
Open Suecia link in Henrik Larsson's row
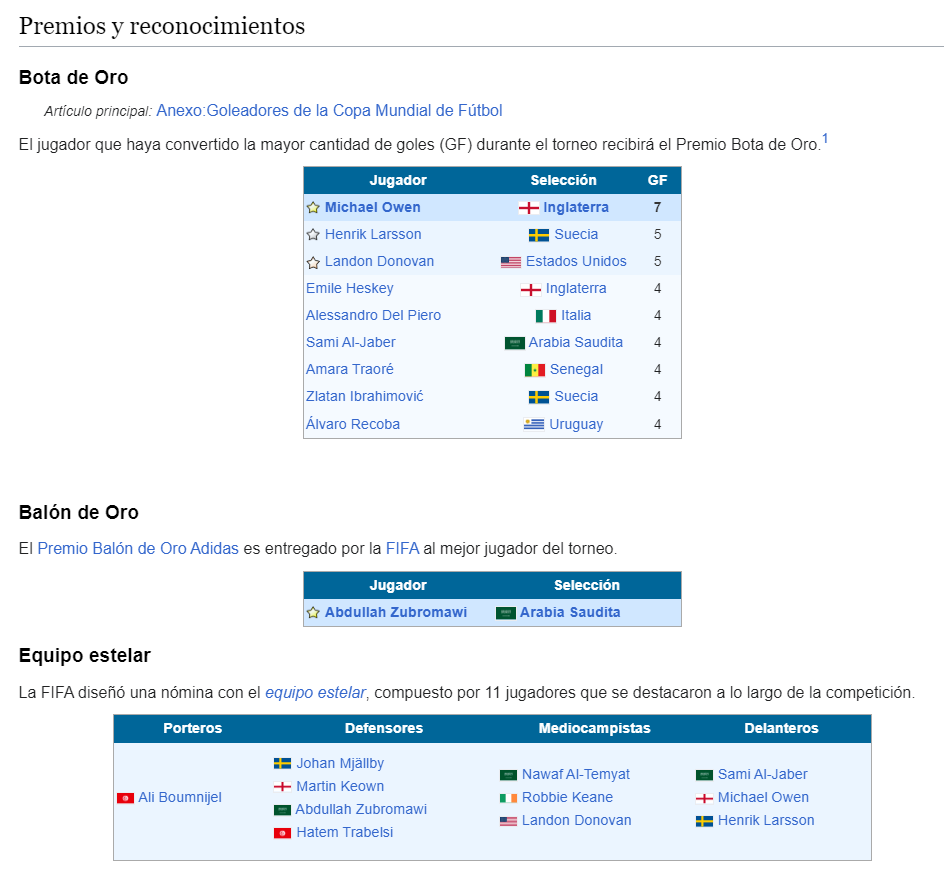click(576, 234)
